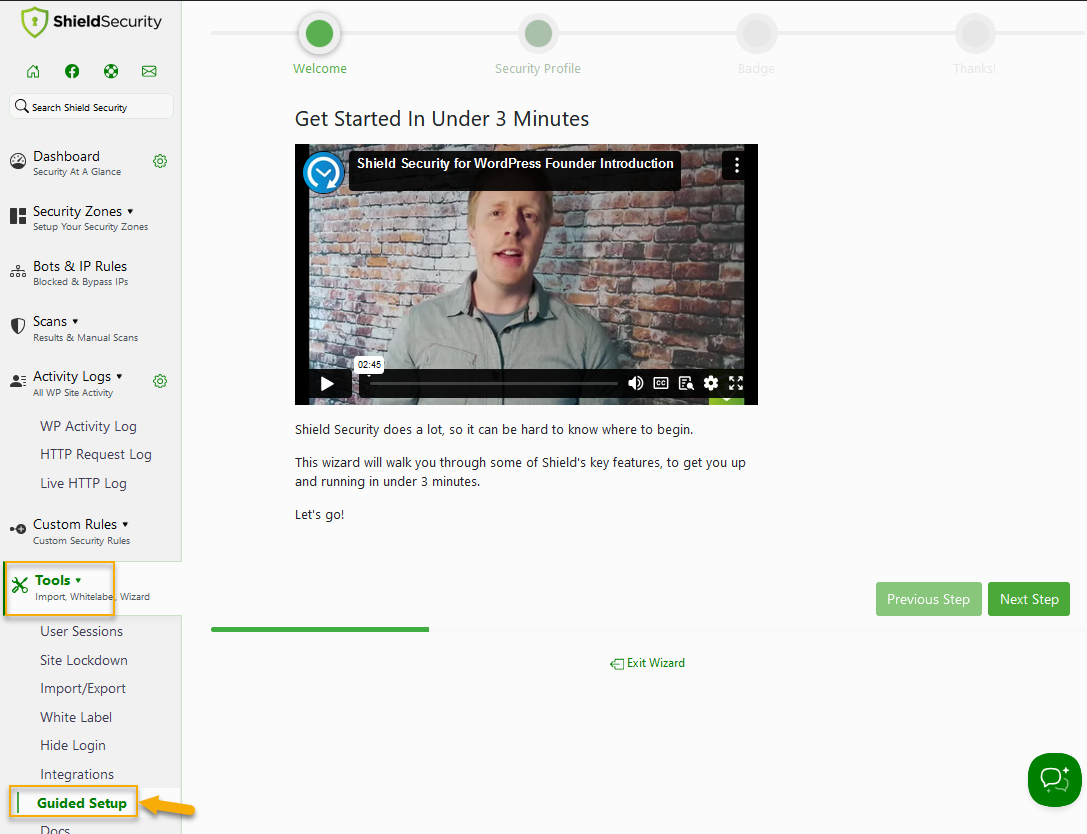Collapse Tools menu
This screenshot has width=1087, height=834.
[x=78, y=580]
